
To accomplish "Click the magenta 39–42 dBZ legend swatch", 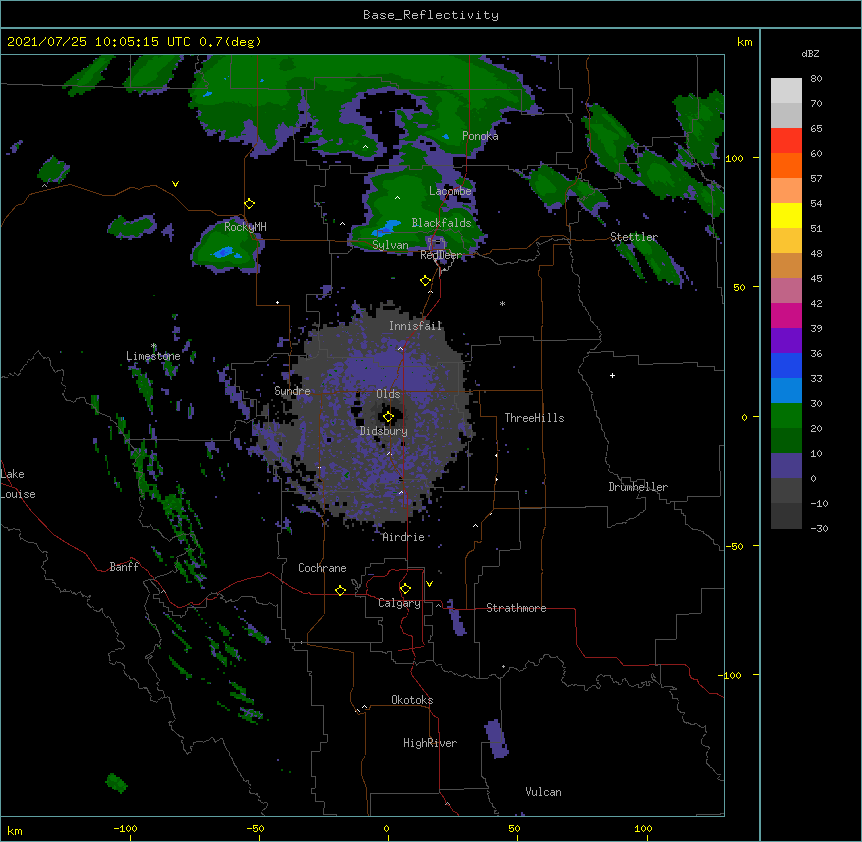I will pos(786,315).
